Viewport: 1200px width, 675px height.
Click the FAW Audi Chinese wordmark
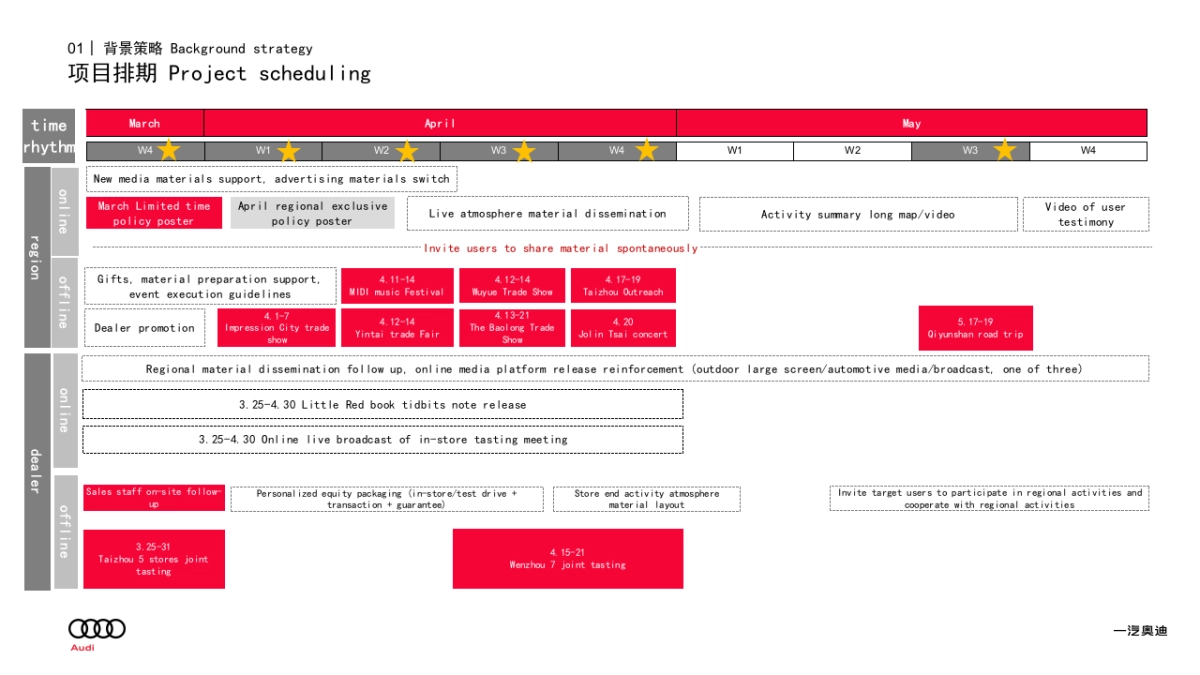pyautogui.click(x=1140, y=631)
